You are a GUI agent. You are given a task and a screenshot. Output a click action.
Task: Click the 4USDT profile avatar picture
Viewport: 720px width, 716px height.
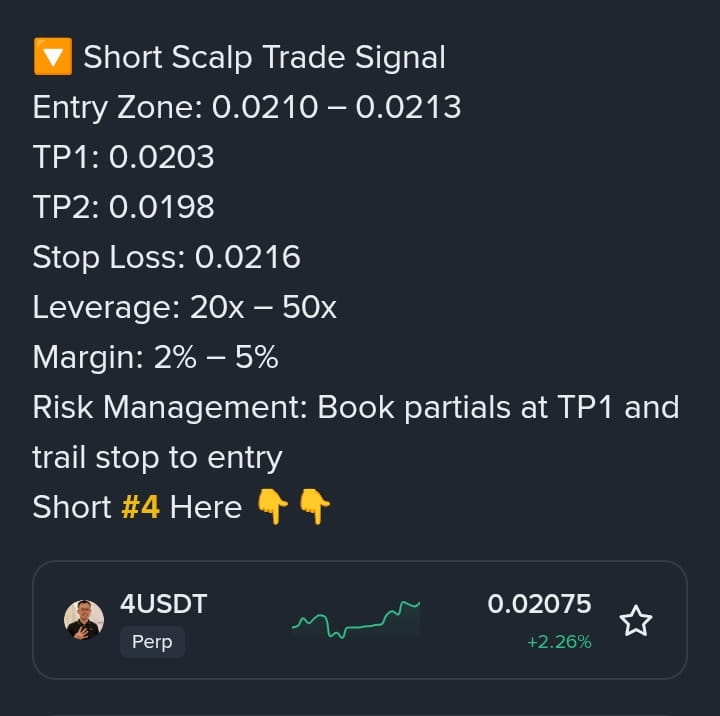[84, 620]
